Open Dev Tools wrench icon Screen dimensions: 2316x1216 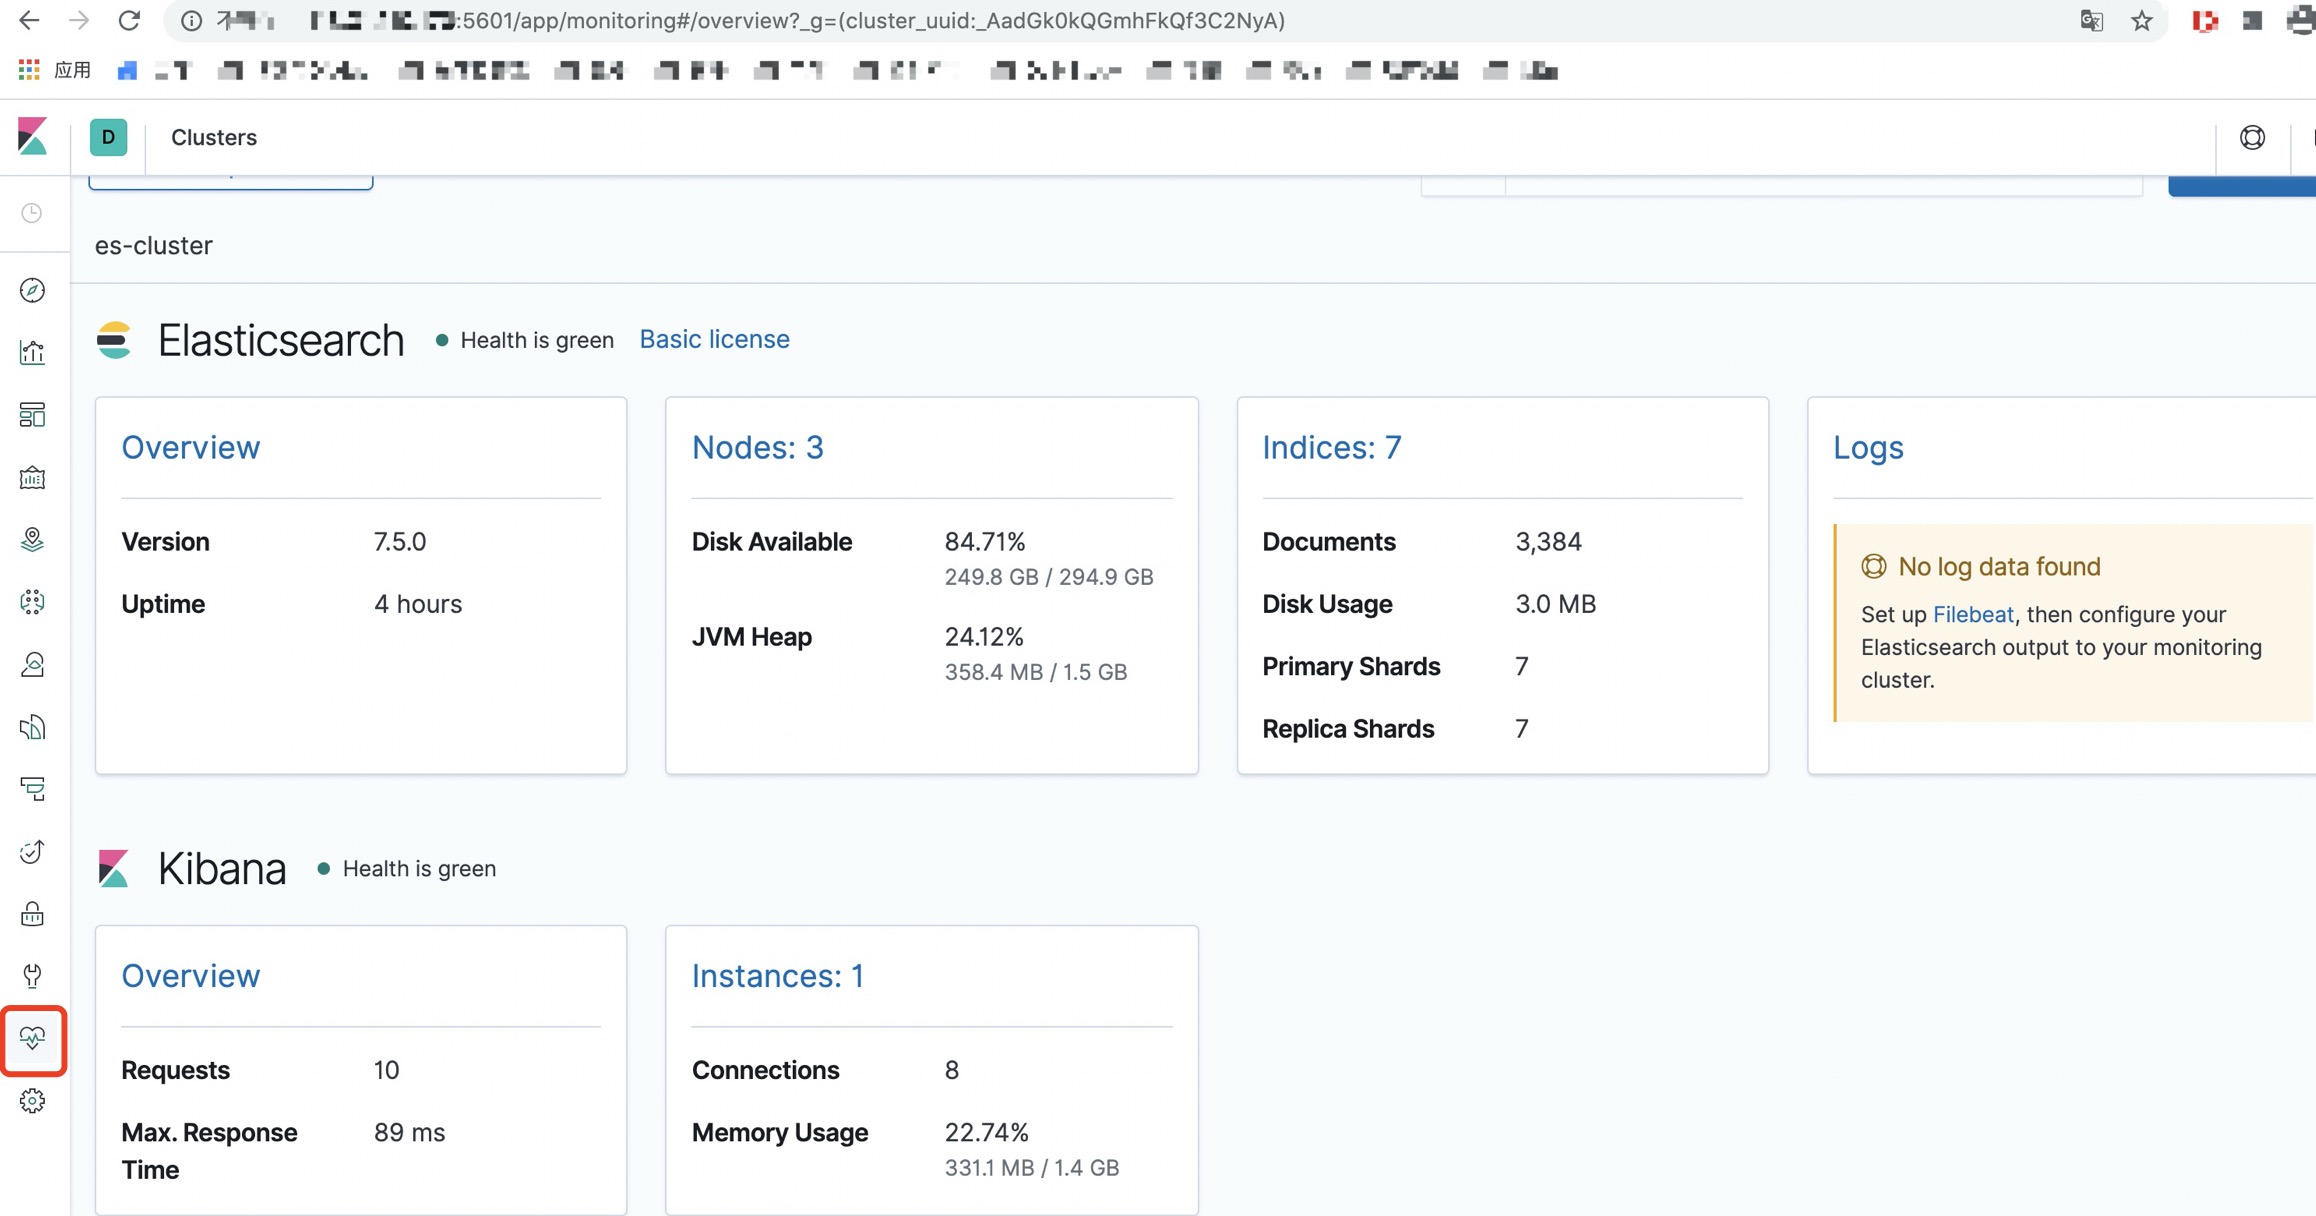pyautogui.click(x=32, y=976)
